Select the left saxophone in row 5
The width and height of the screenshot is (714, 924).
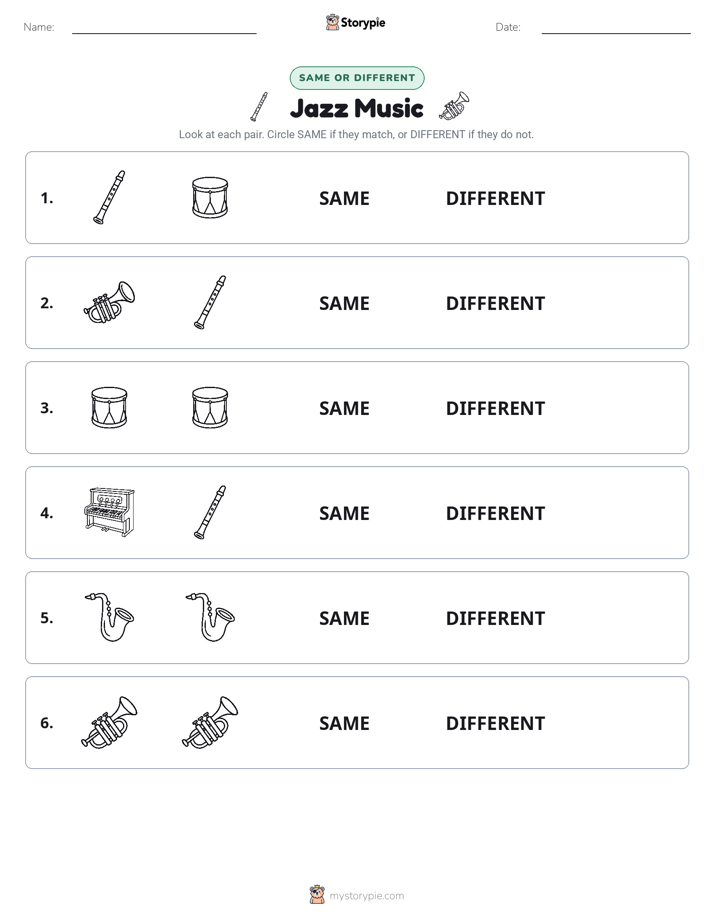click(x=109, y=617)
